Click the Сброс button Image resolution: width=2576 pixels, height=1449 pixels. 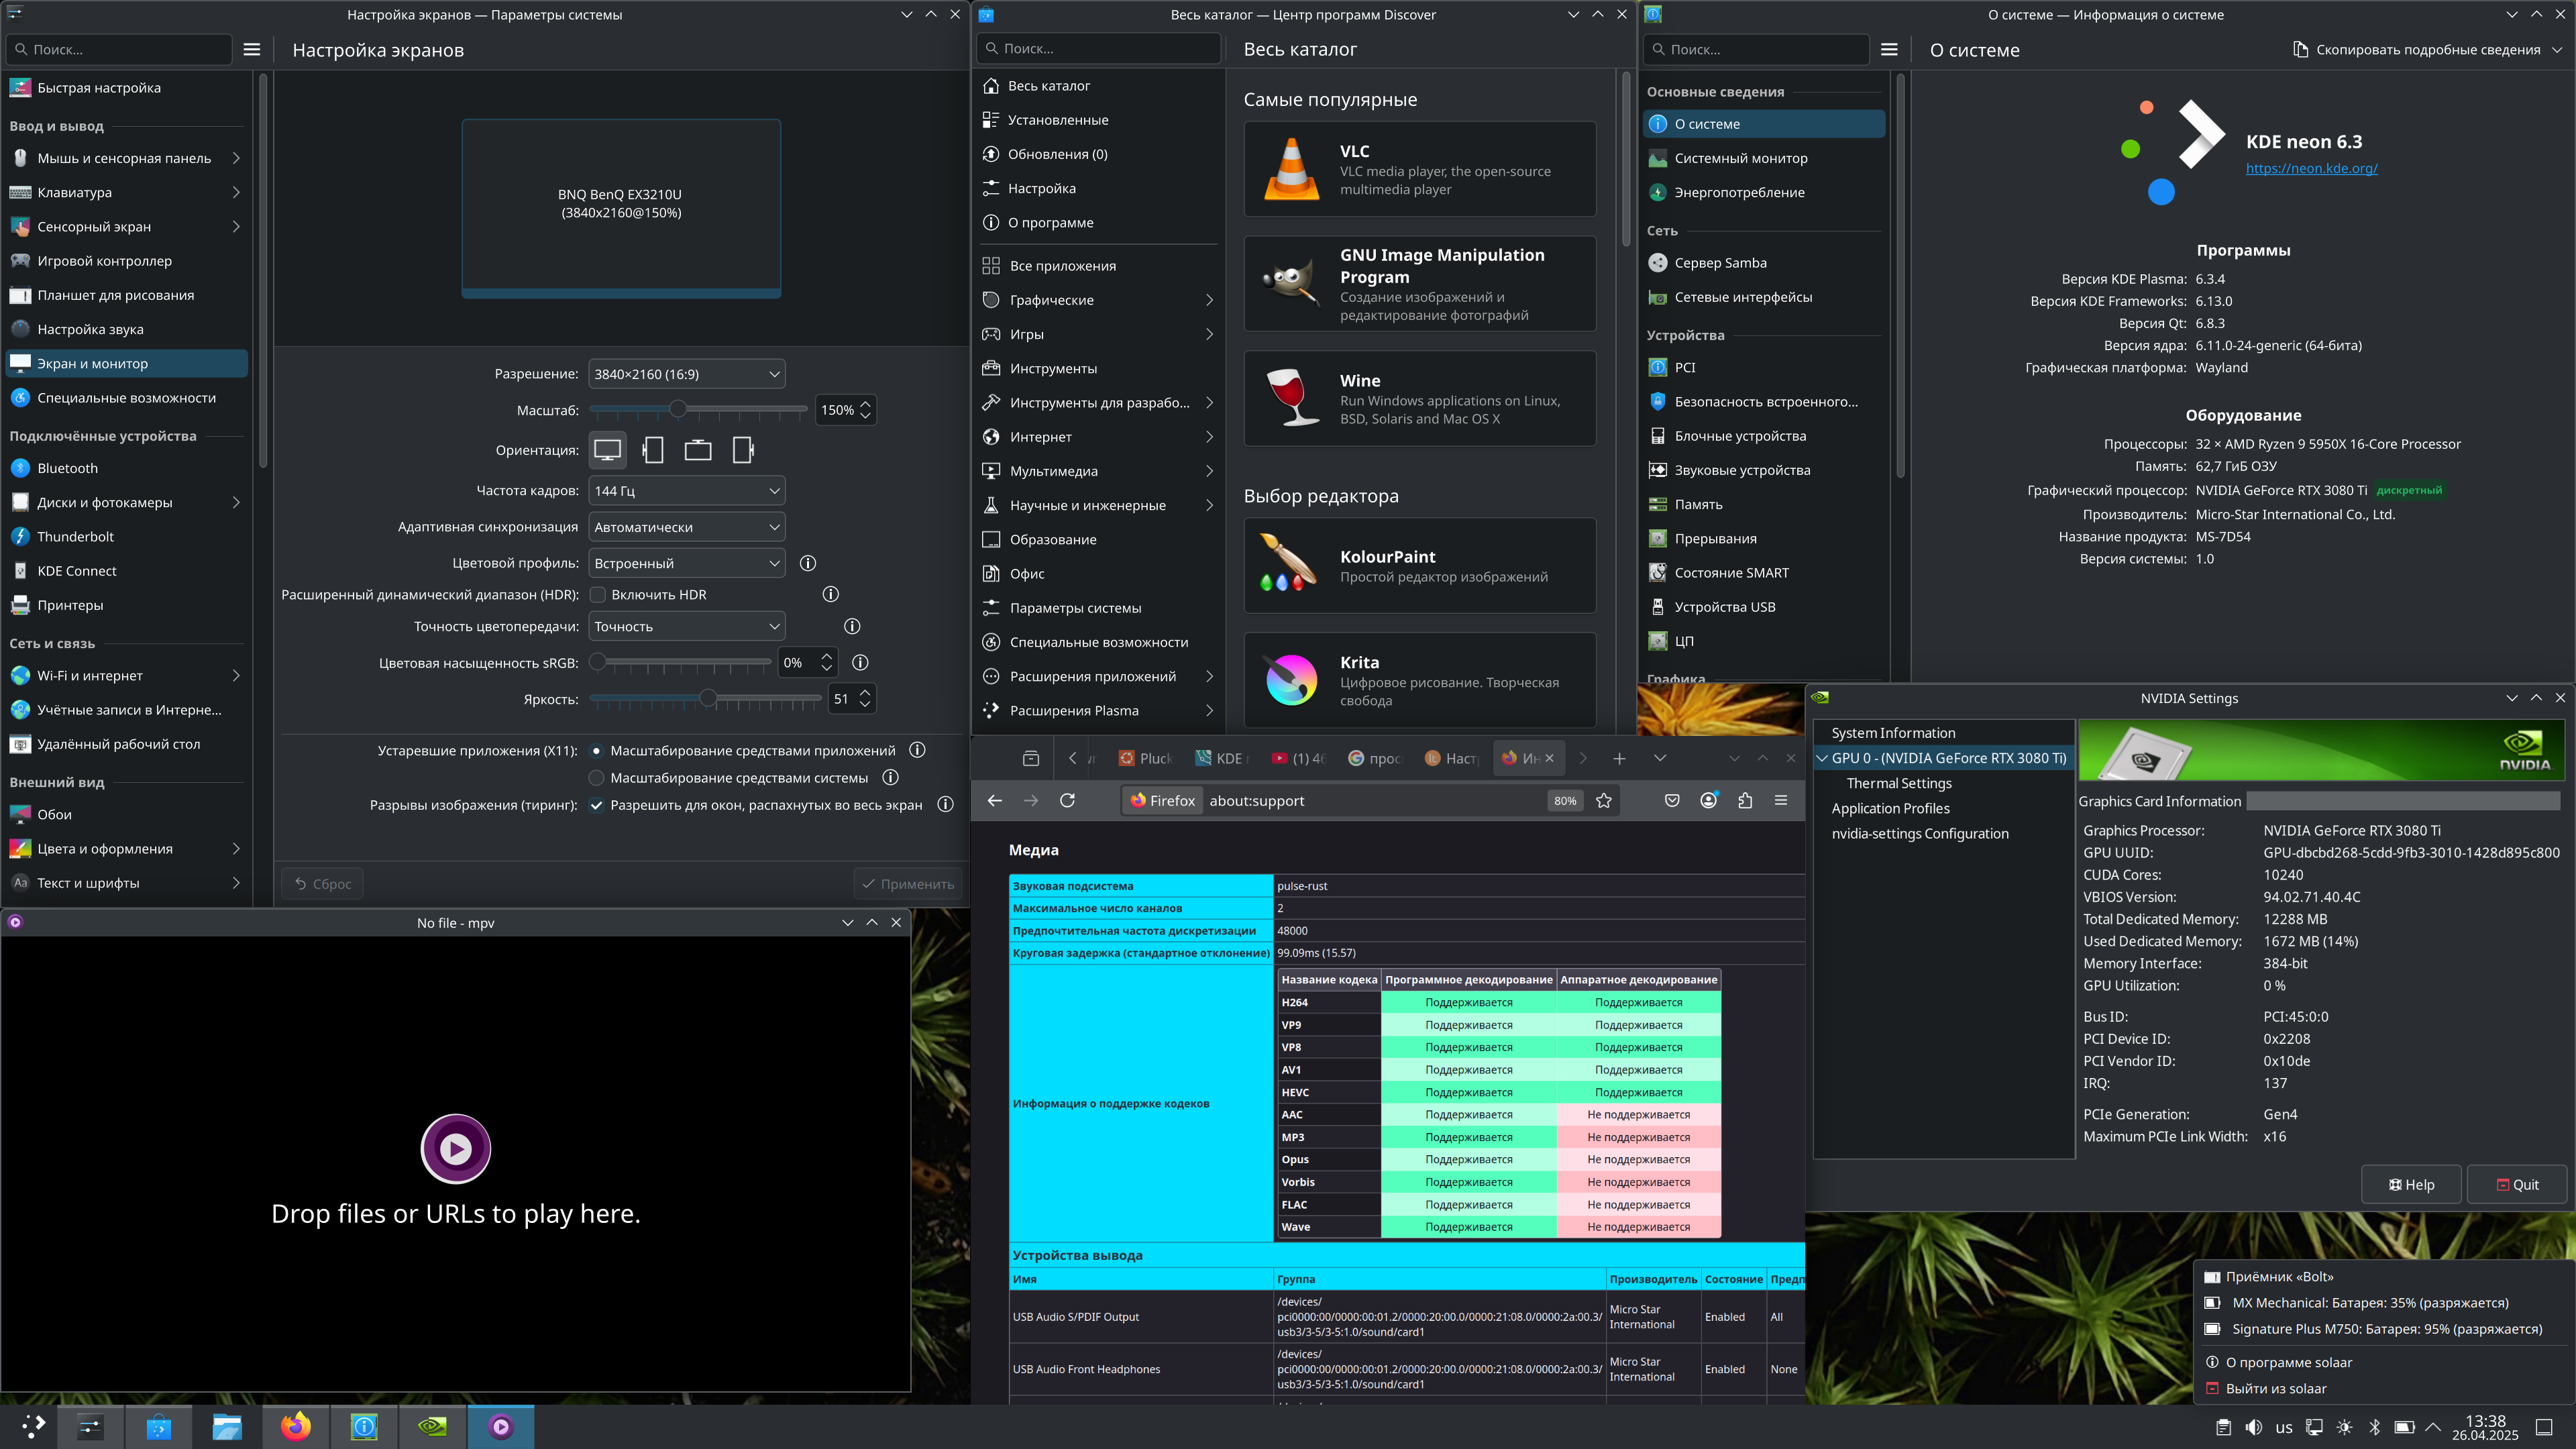tap(323, 884)
